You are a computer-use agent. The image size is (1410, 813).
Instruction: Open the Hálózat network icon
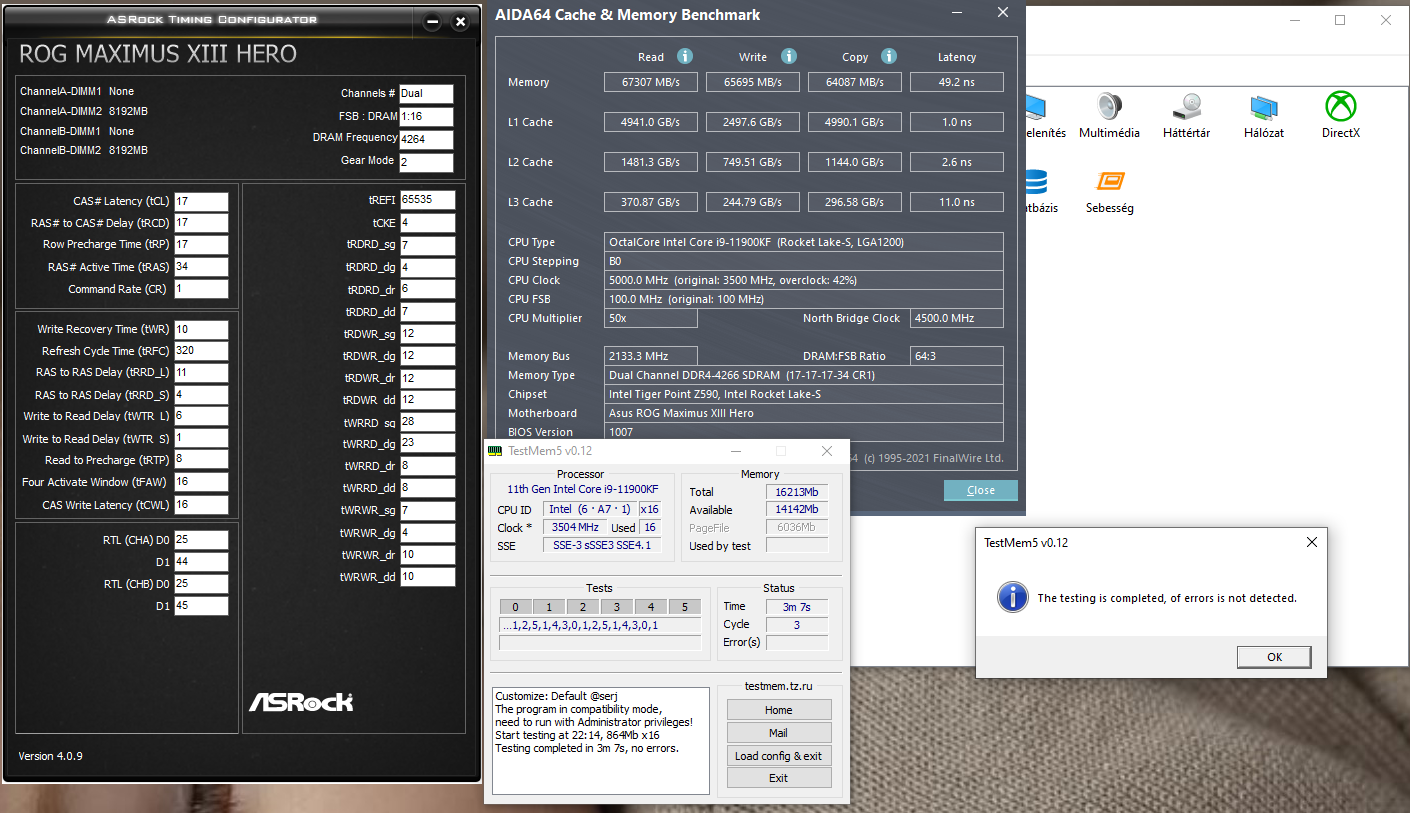tap(1263, 115)
